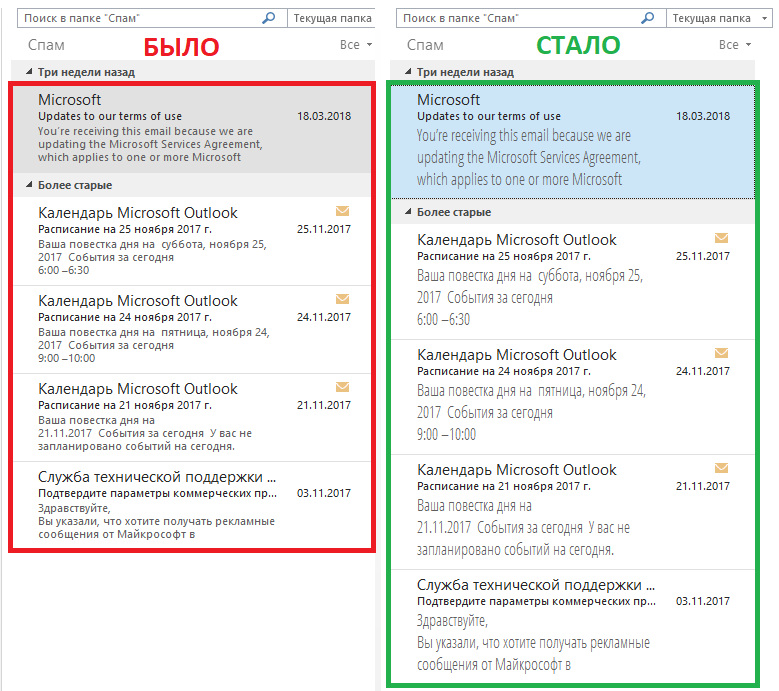Collapse the 'Три недели назад' group in the left panel
Viewport: 779px width, 691px height.
(29, 72)
